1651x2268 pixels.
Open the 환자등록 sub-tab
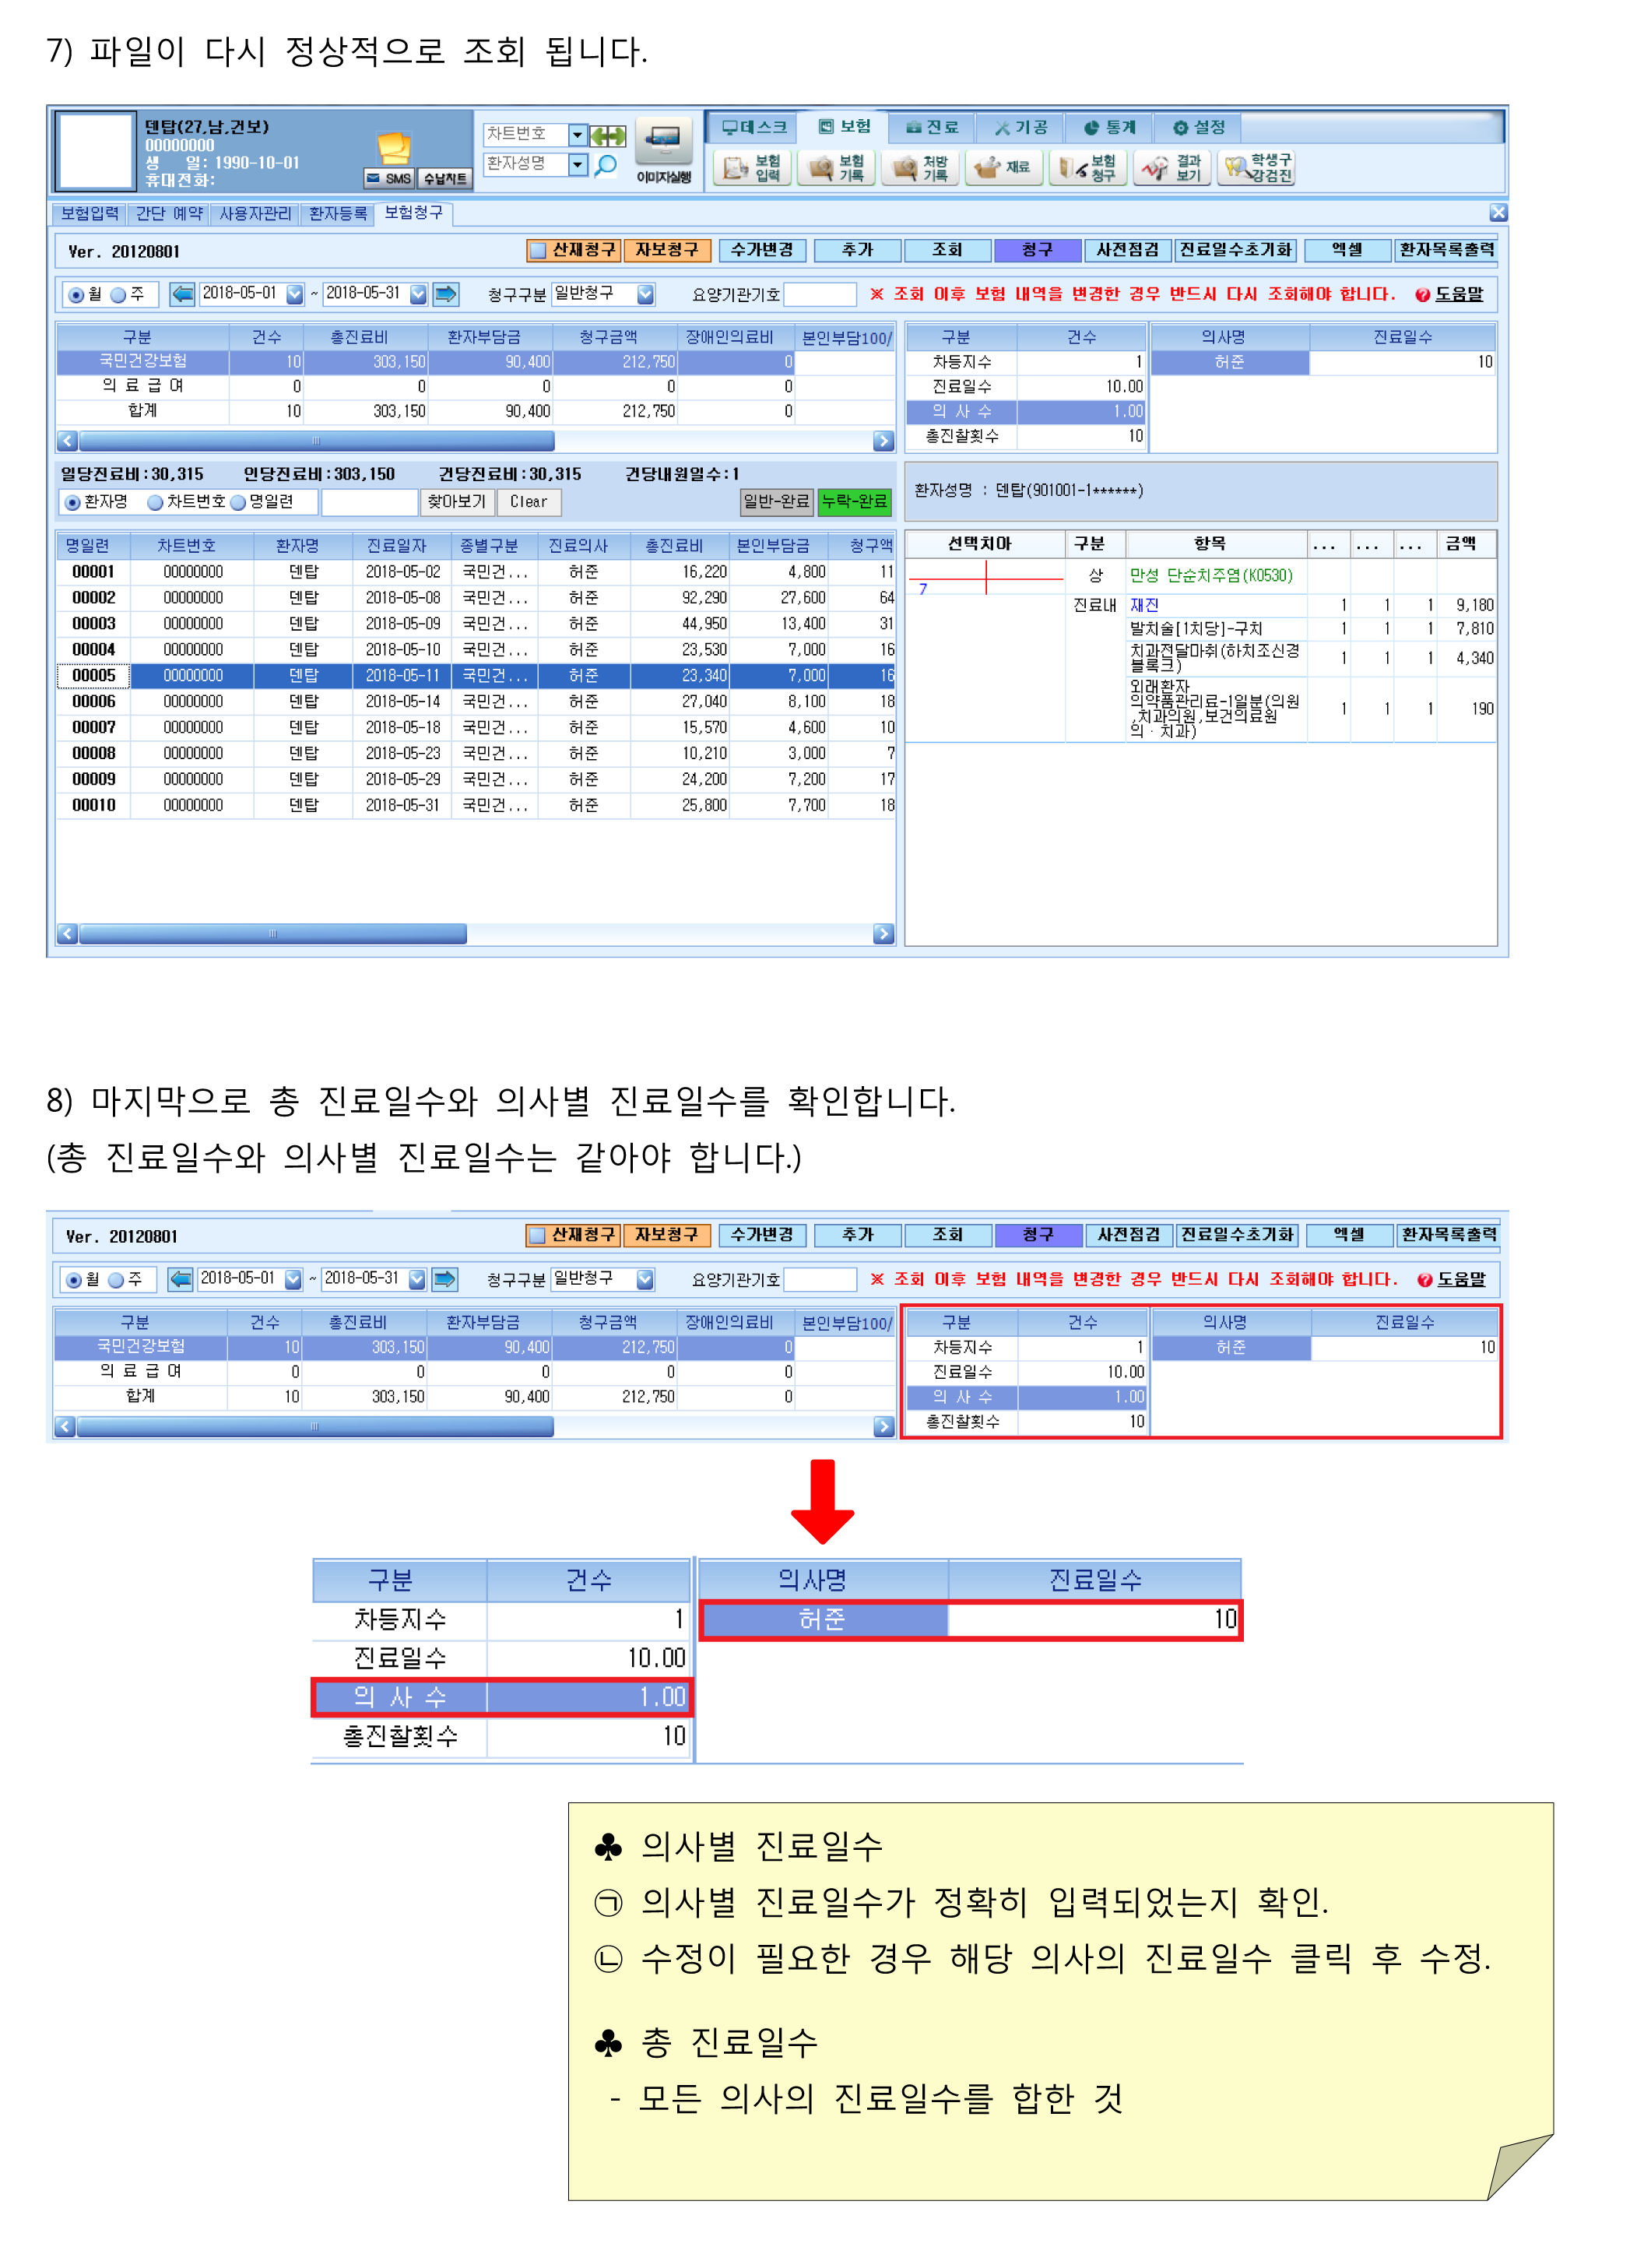(338, 214)
